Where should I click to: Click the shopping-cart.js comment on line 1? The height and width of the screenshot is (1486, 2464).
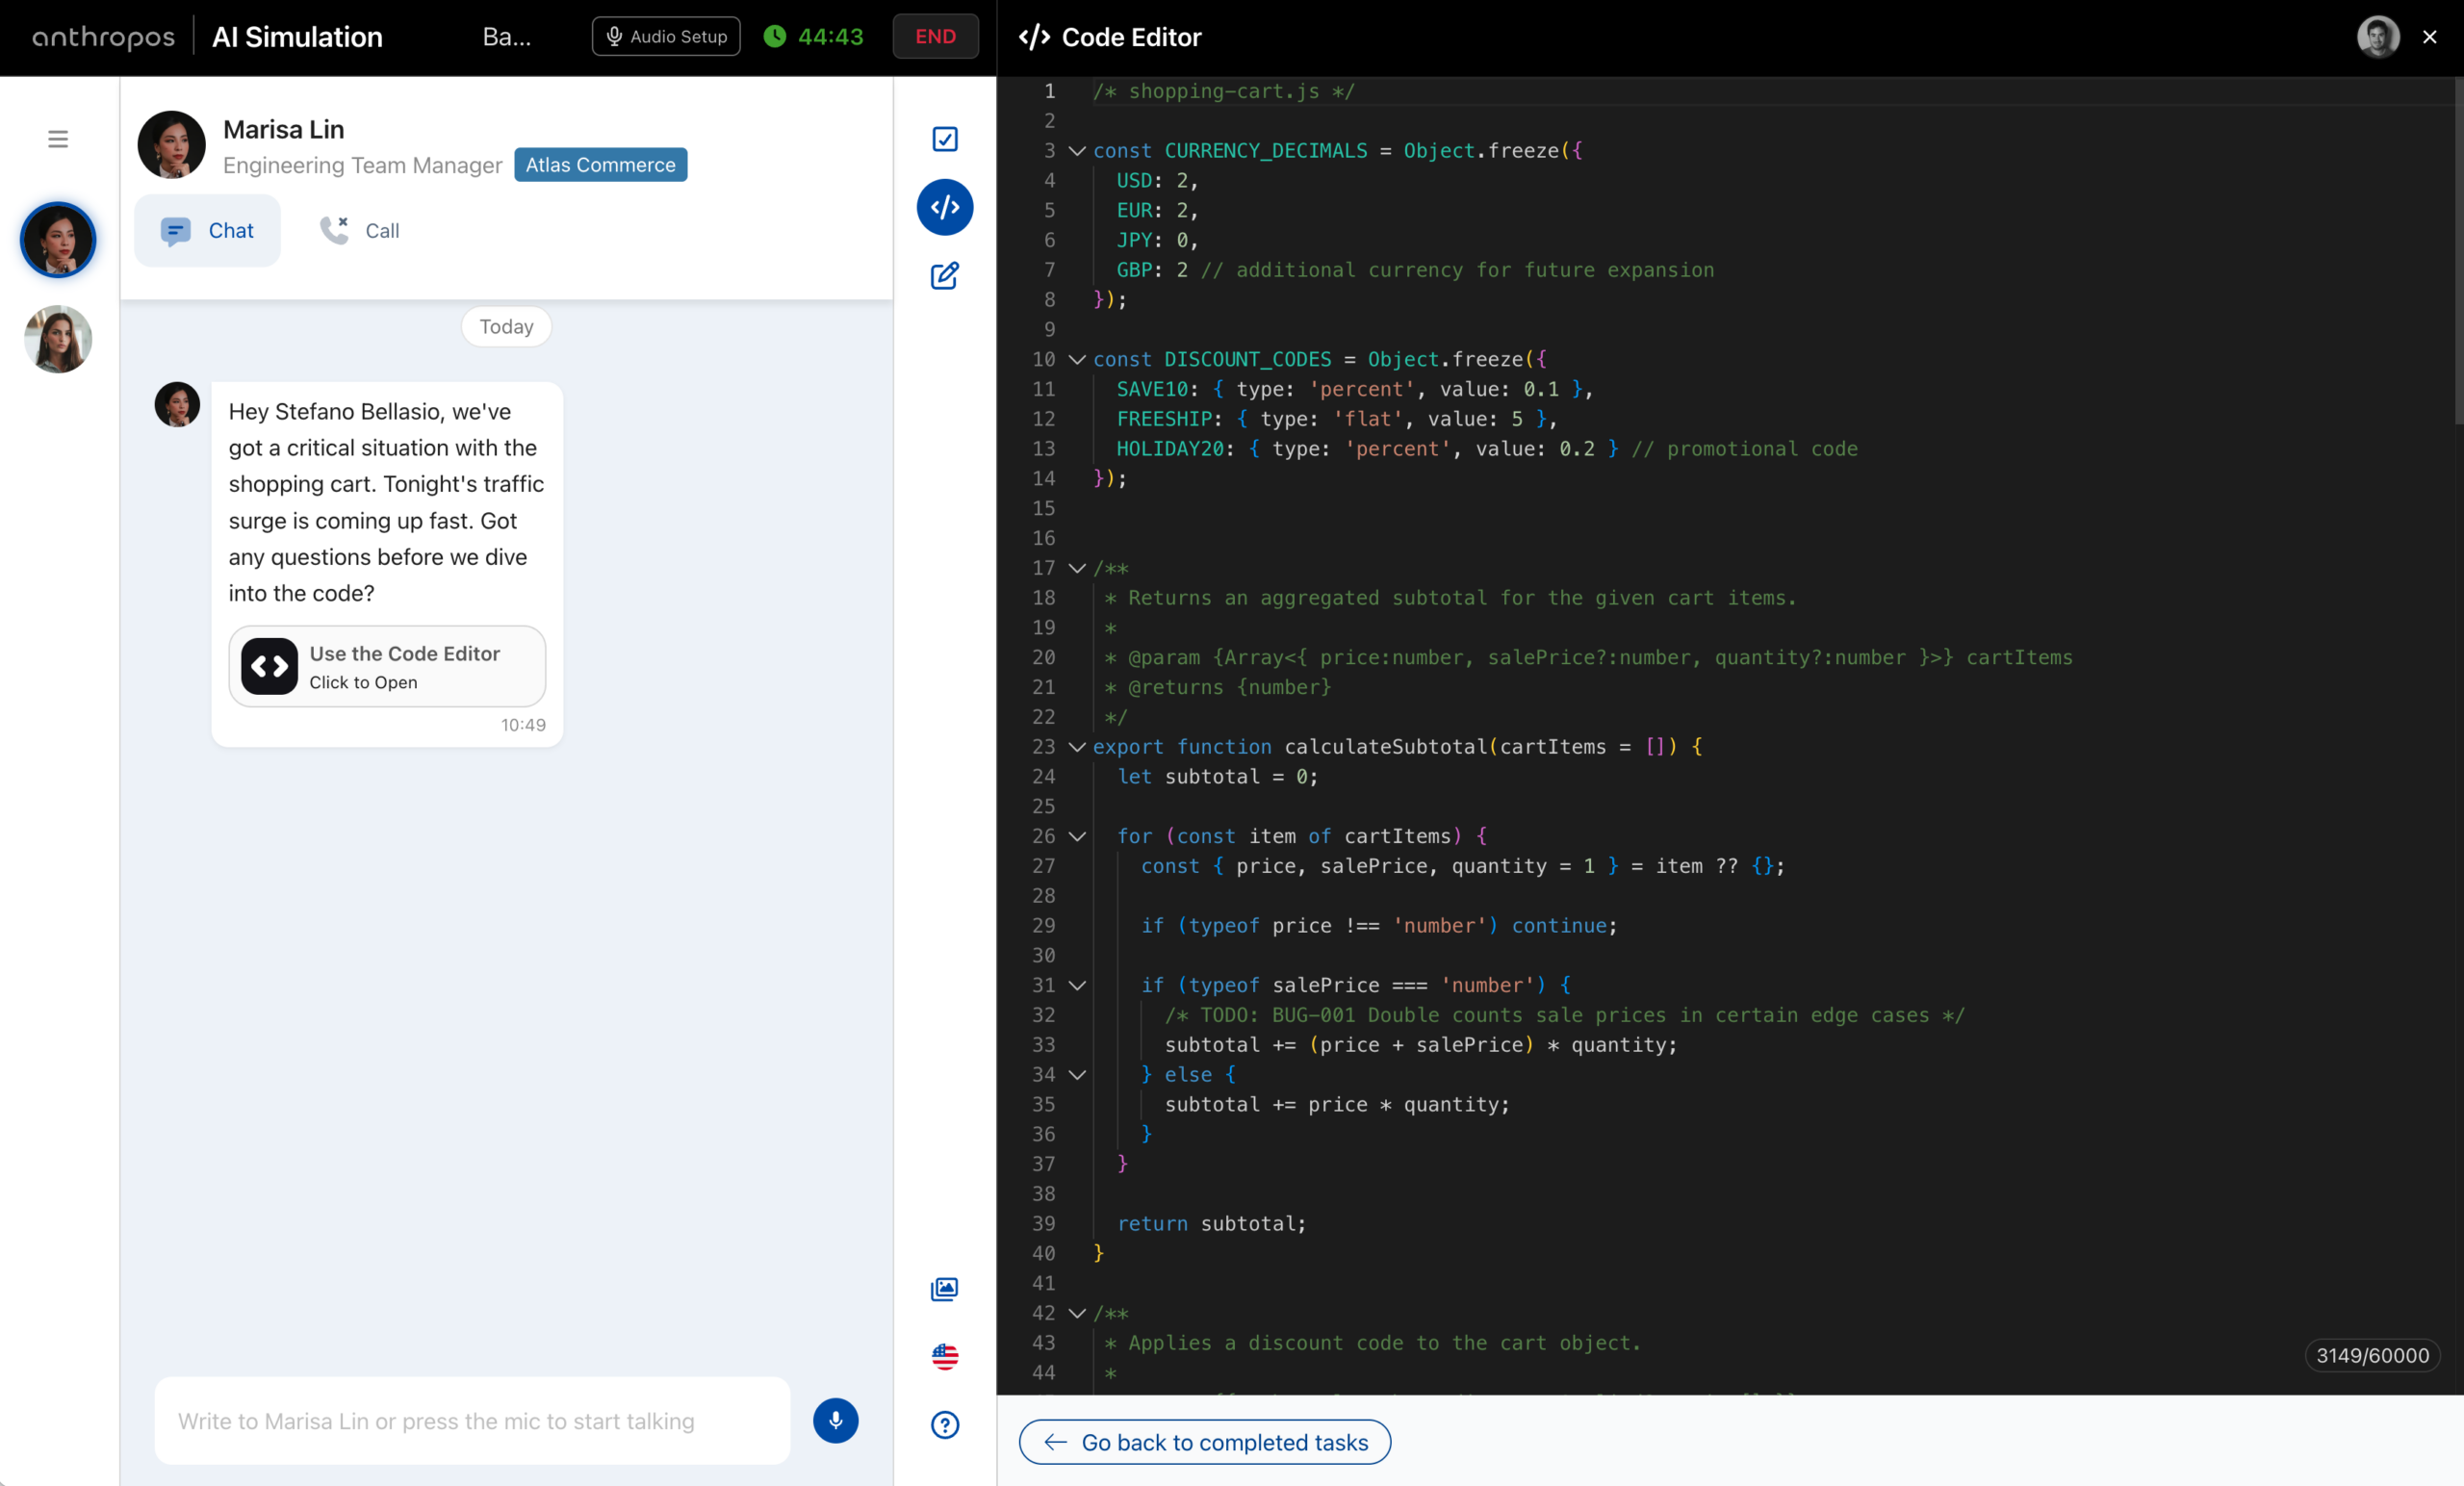(1224, 91)
